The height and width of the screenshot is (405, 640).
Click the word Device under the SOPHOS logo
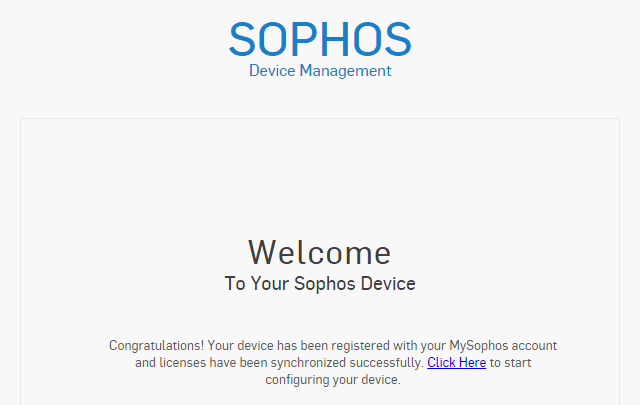(272, 71)
